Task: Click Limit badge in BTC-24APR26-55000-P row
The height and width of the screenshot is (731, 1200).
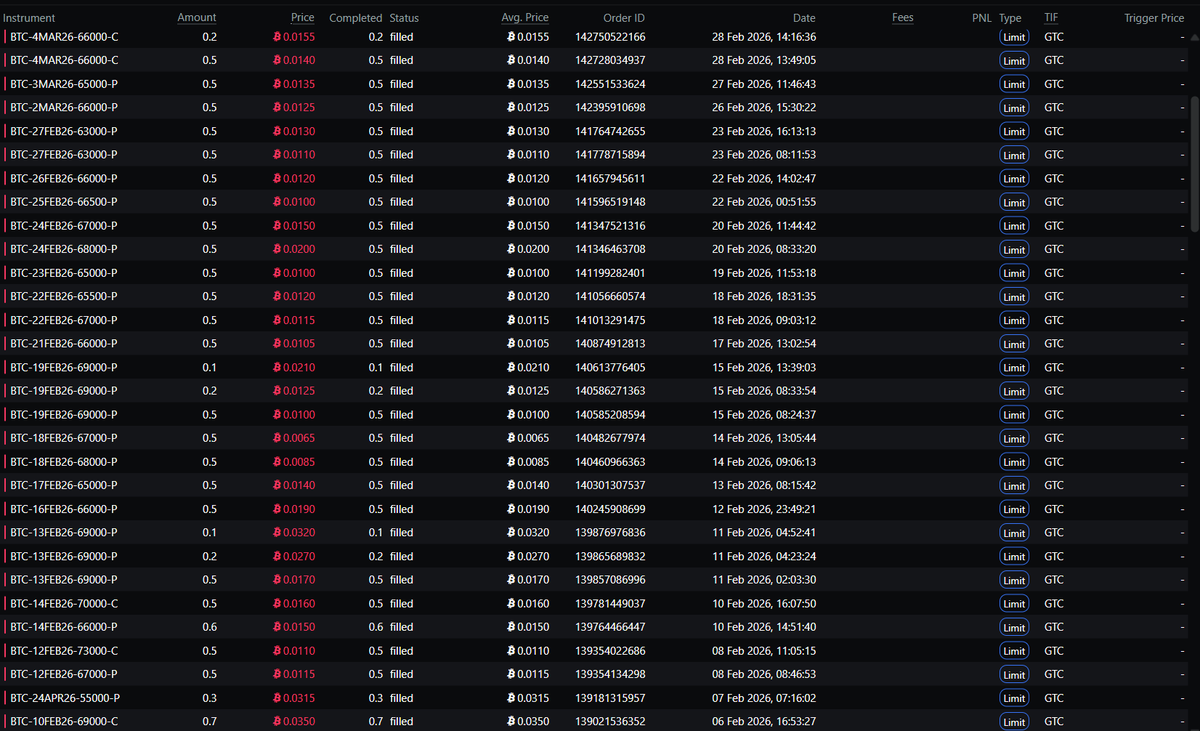Action: [x=1014, y=698]
